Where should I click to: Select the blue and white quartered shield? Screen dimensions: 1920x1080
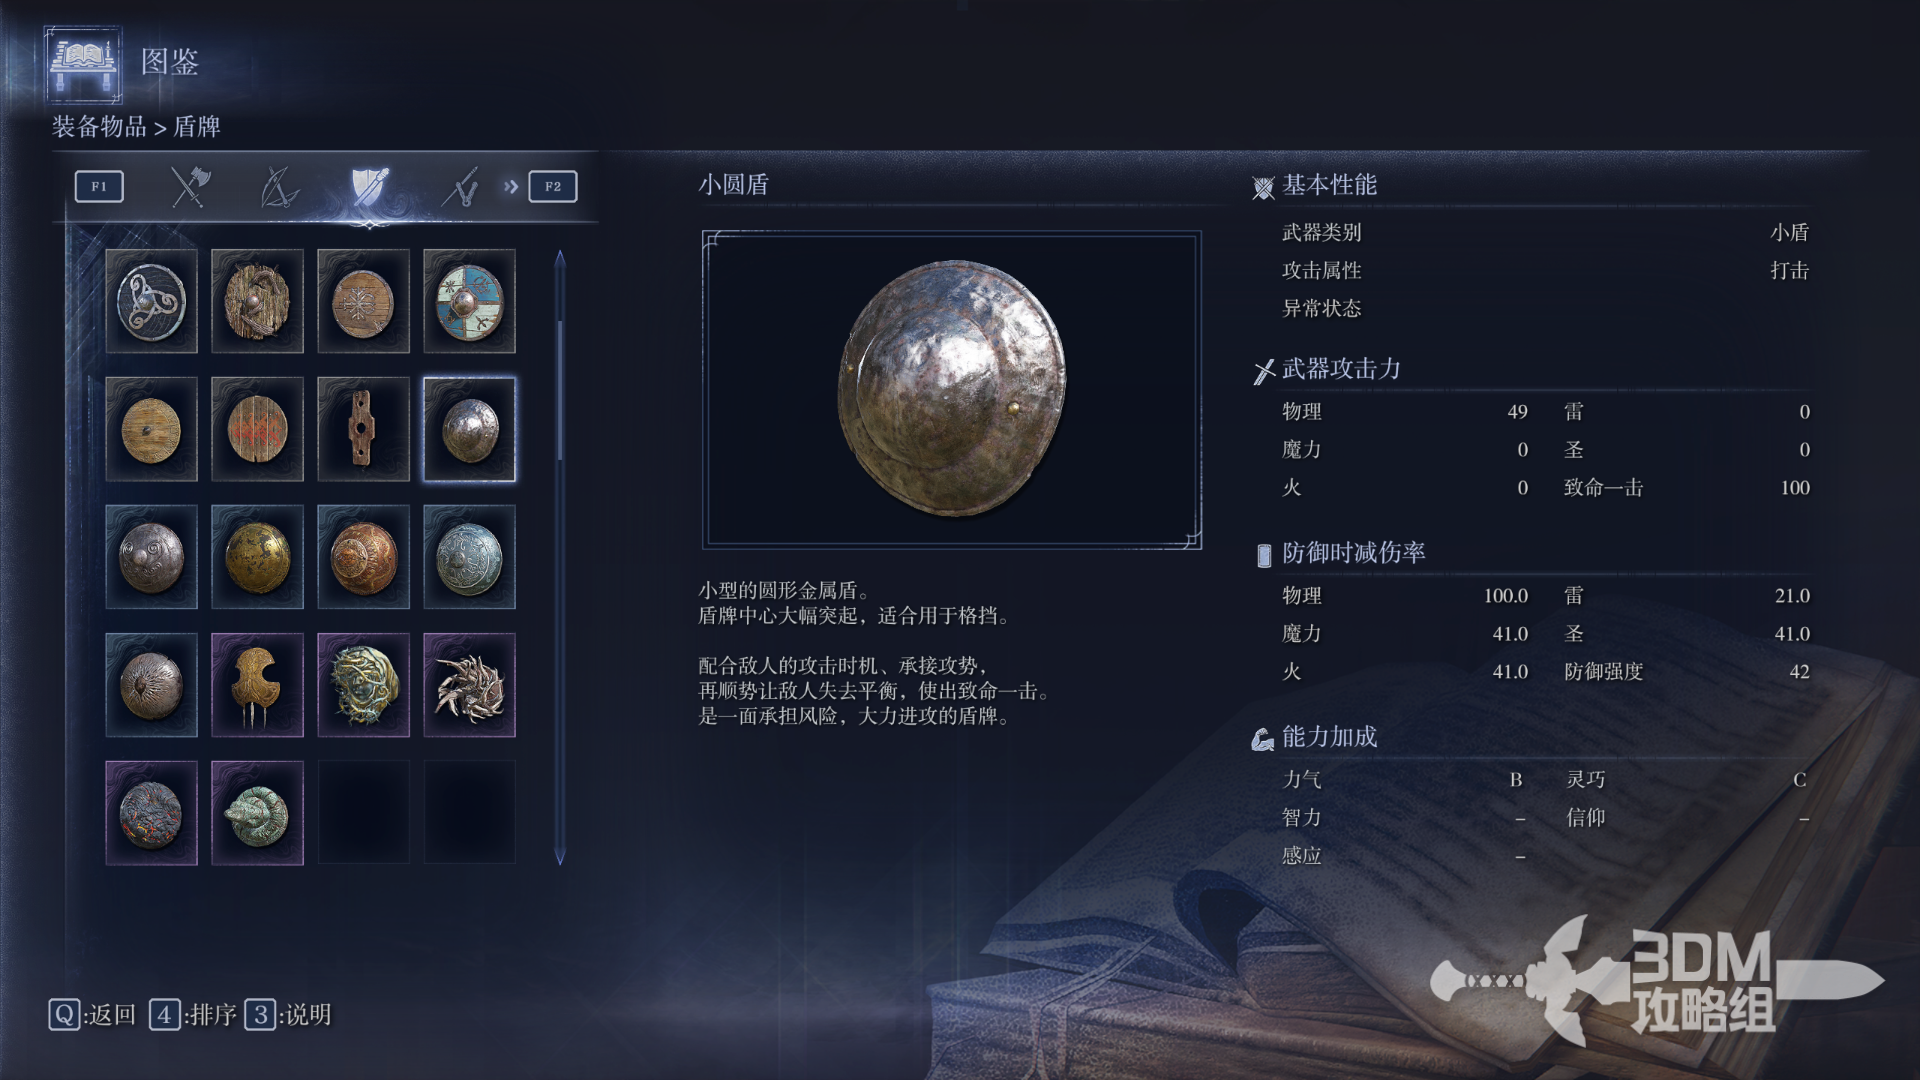(x=469, y=301)
